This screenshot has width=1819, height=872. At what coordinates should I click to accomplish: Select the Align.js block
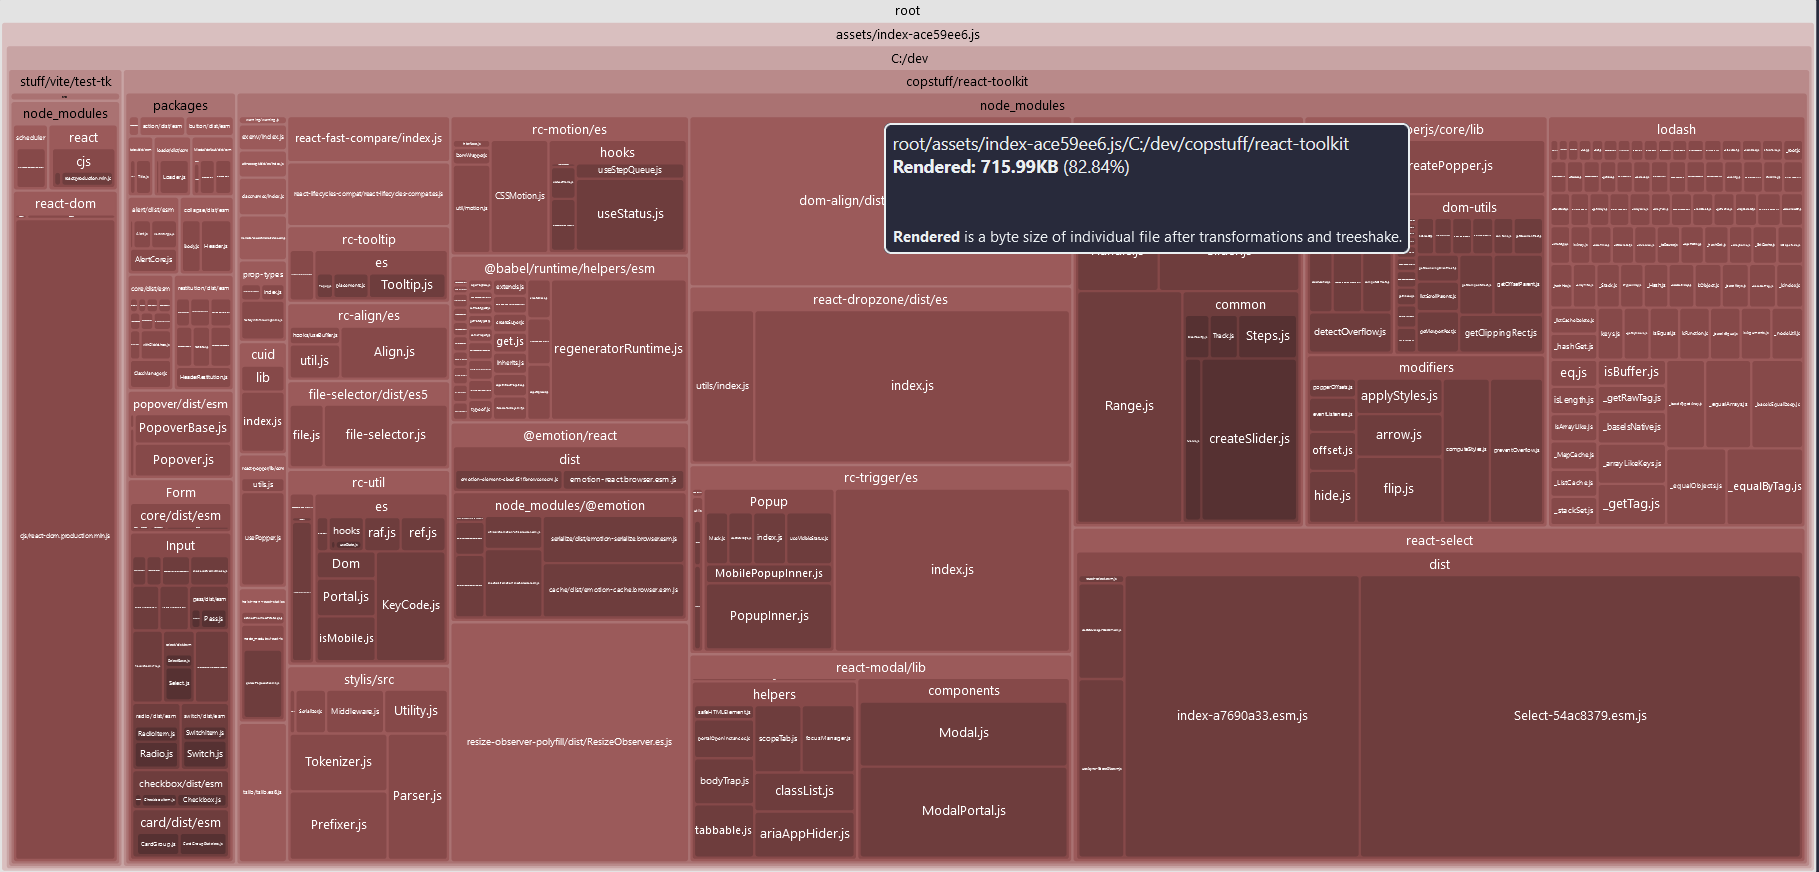(394, 352)
